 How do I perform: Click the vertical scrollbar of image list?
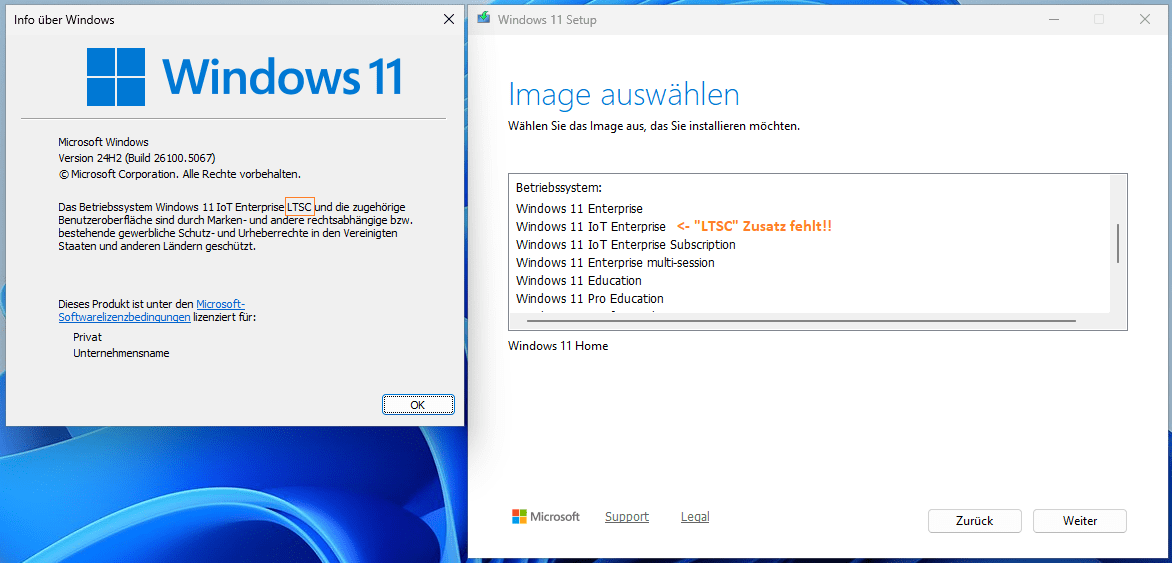(x=1117, y=243)
